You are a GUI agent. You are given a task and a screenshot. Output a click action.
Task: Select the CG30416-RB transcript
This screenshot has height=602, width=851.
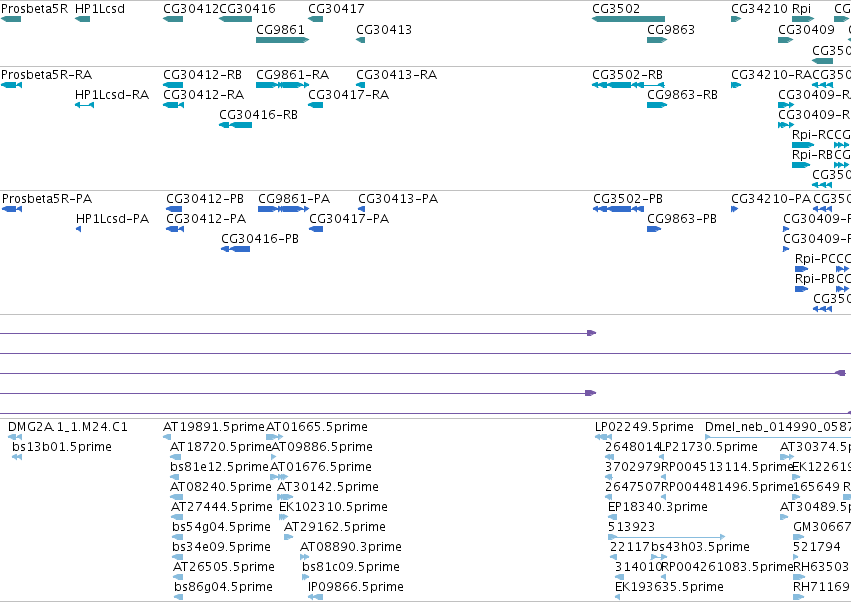[x=236, y=125]
